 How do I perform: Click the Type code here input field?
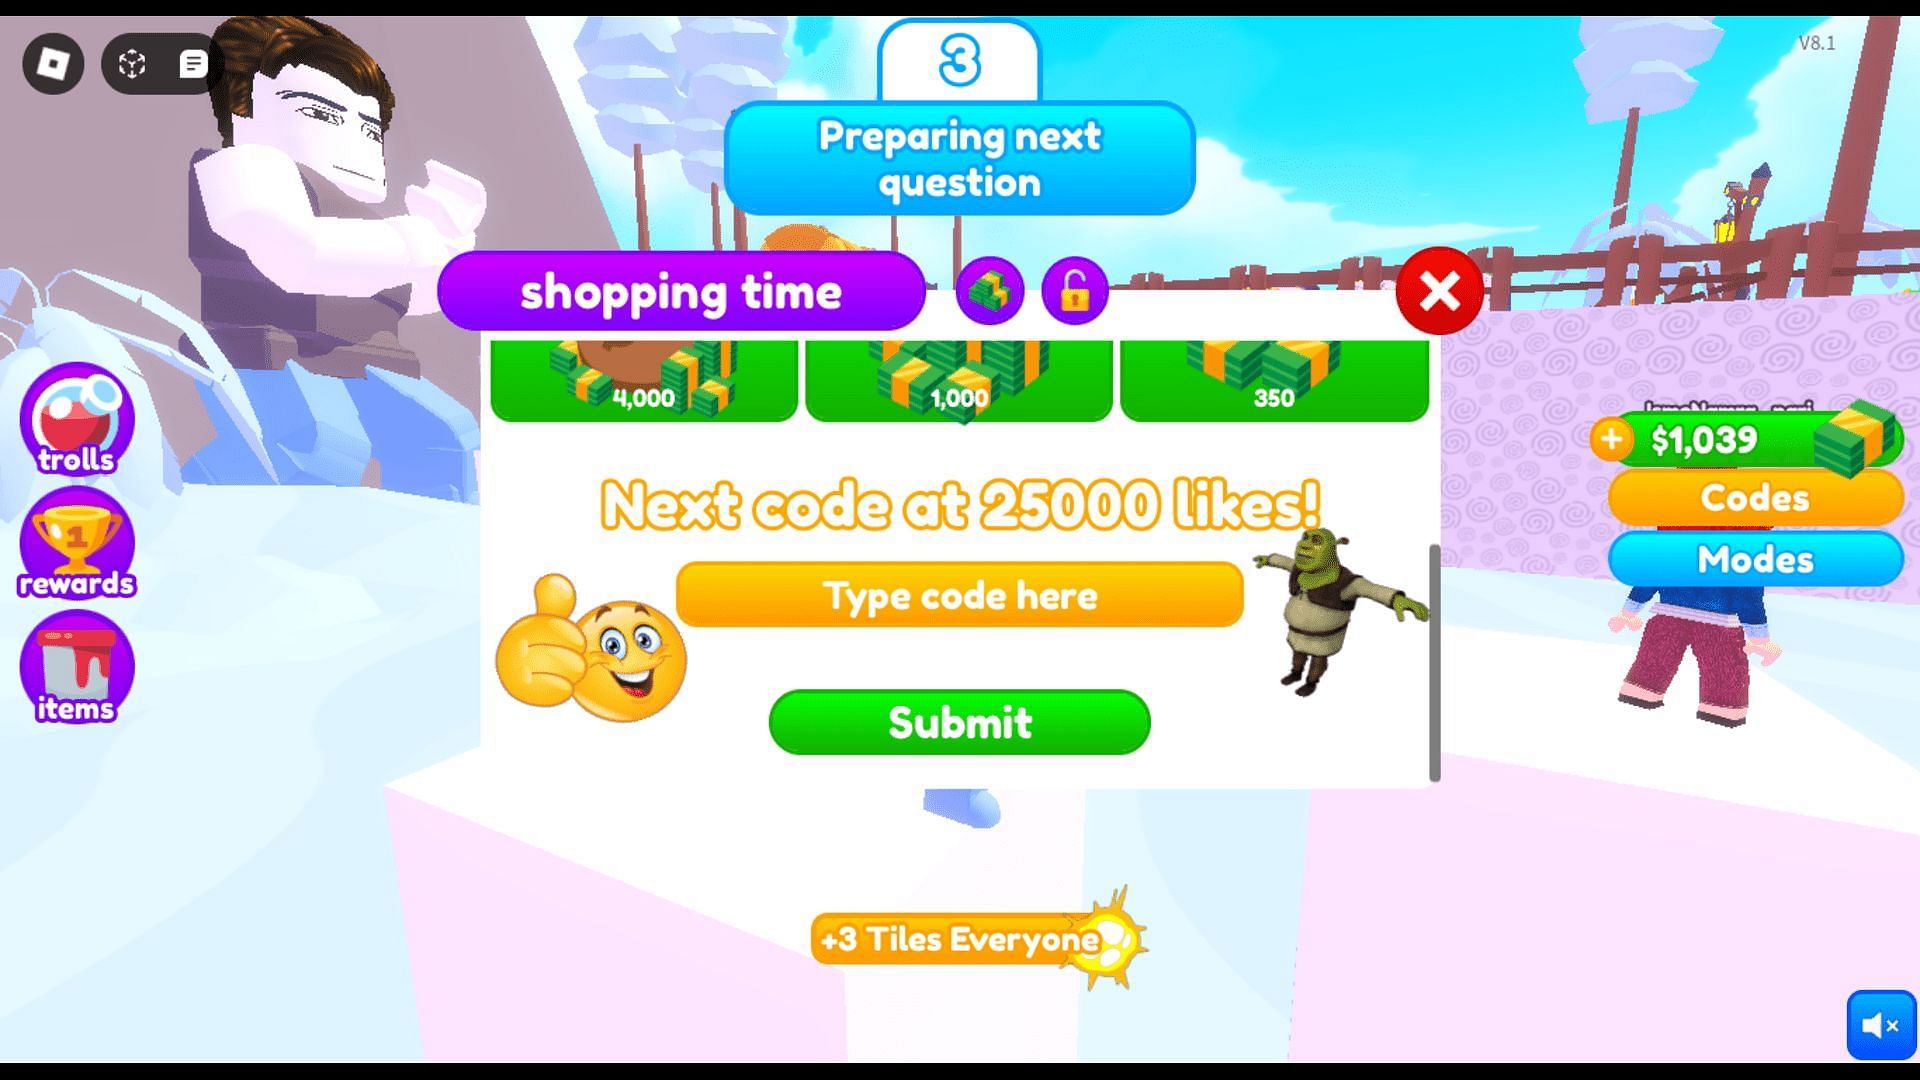click(x=960, y=593)
